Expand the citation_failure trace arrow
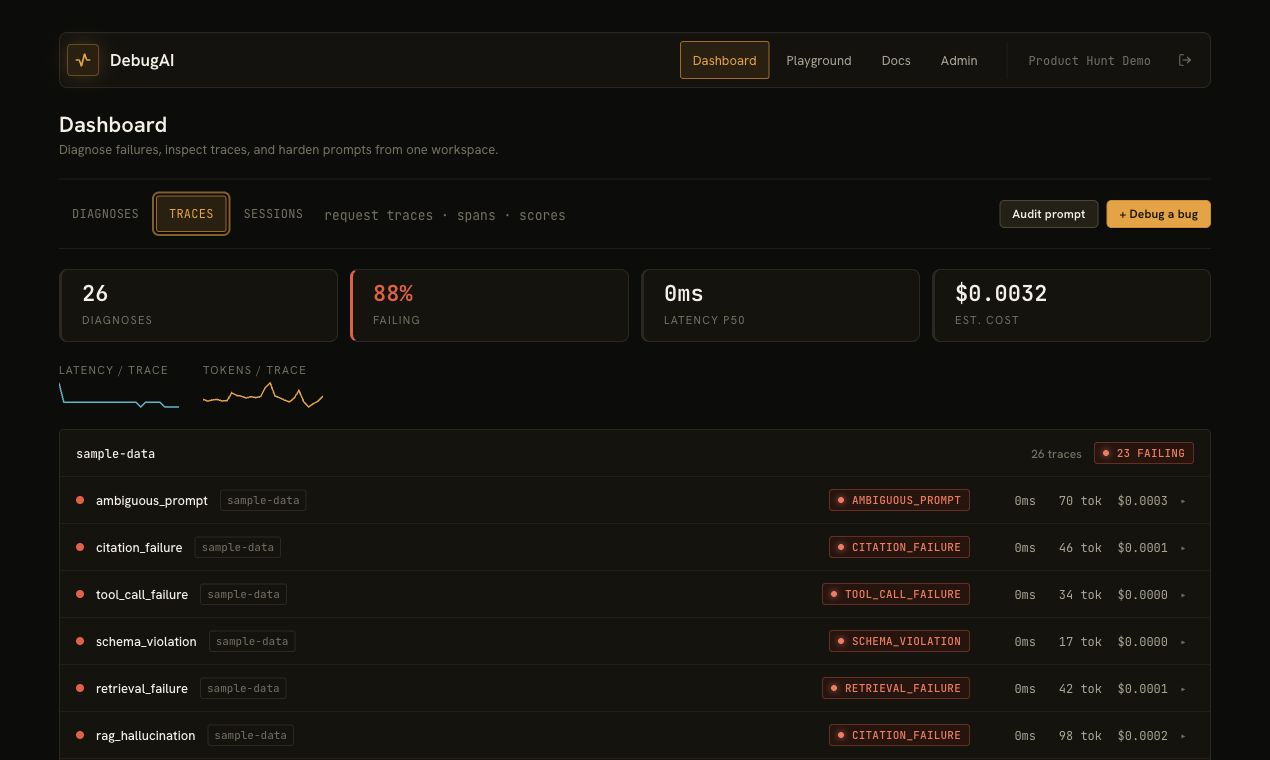Viewport: 1270px width, 760px height. (x=1183, y=548)
